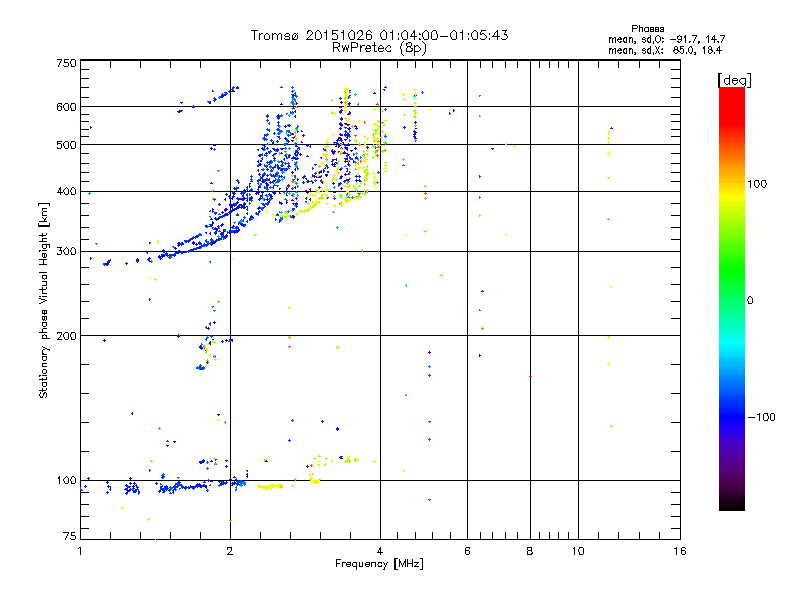Click the plot title 'Tromsø 20151026 01:04:00-01:05:43'

click(x=379, y=35)
